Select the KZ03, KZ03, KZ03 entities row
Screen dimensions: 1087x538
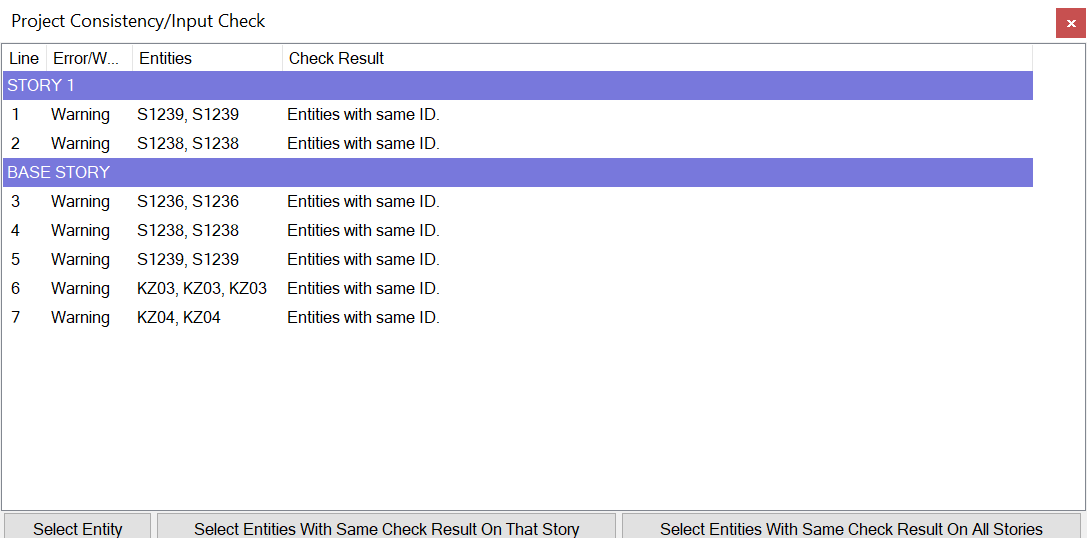(x=202, y=289)
